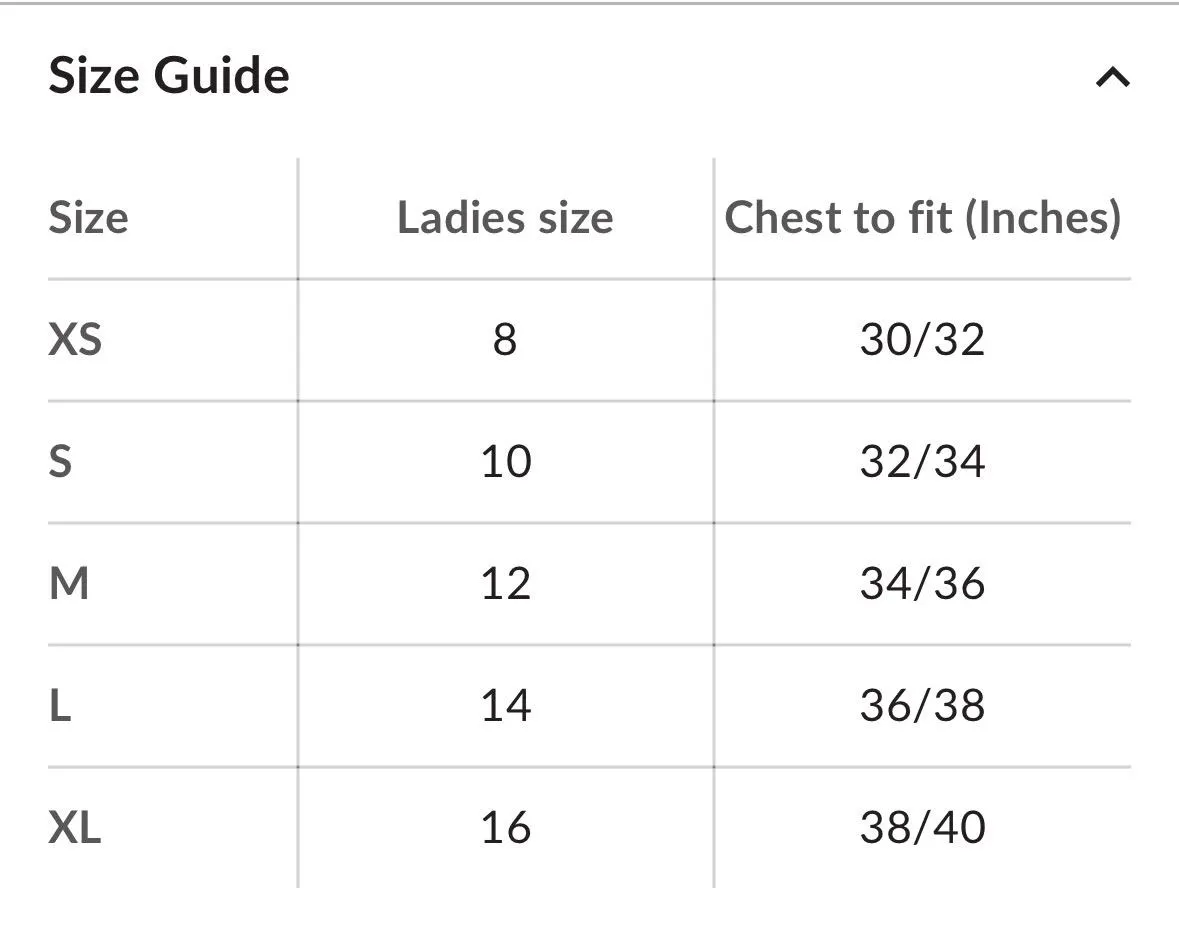The width and height of the screenshot is (1179, 948).
Task: Click the Size Guide heading
Action: [x=169, y=76]
